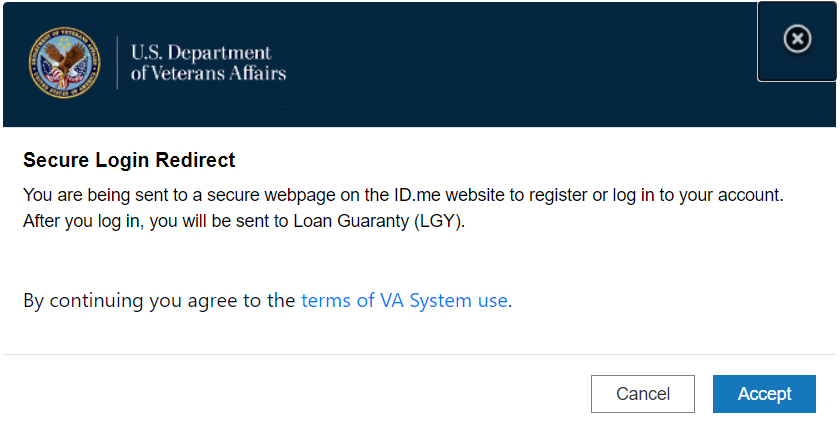Close the Secure Login Redirect dialog
The height and width of the screenshot is (424, 840).
797,39
